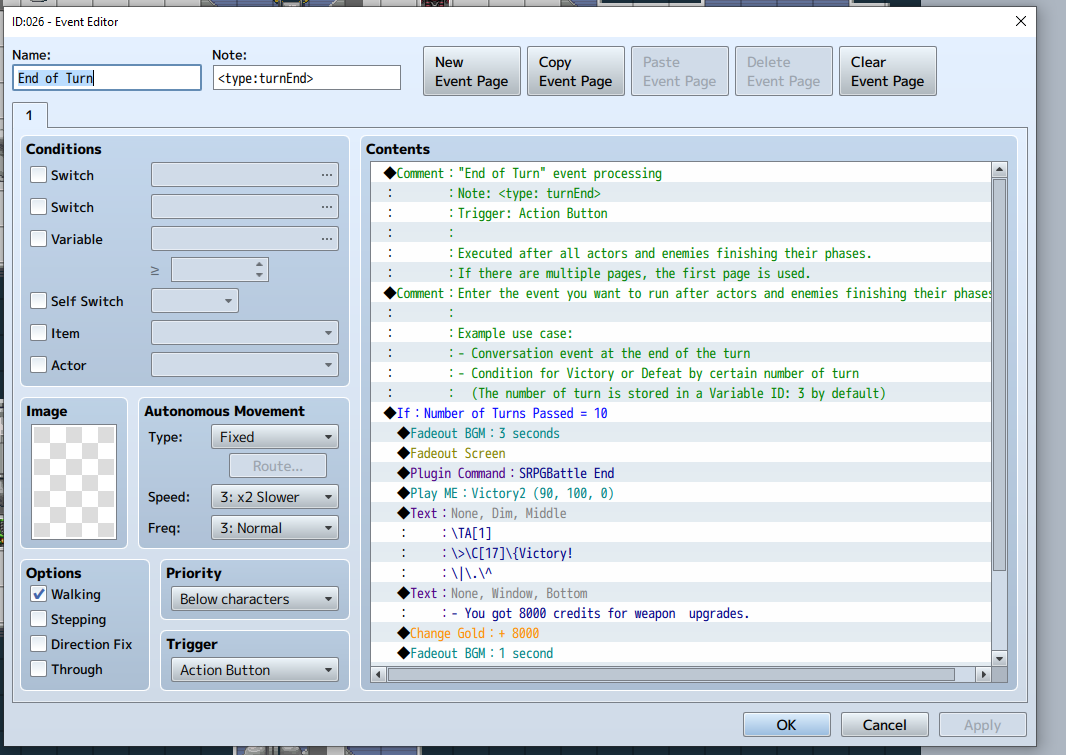
Task: Enable the first Switch condition checkbox
Action: click(x=39, y=175)
